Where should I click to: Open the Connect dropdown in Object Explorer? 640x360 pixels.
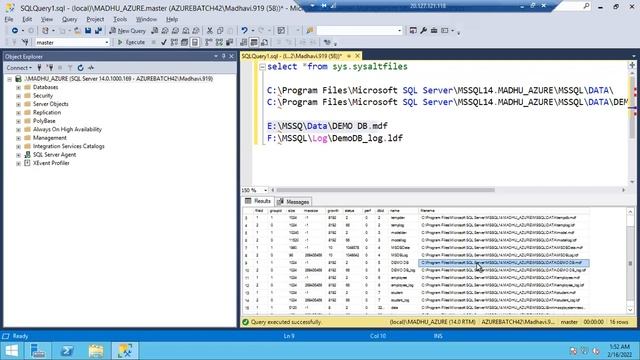click(19, 68)
